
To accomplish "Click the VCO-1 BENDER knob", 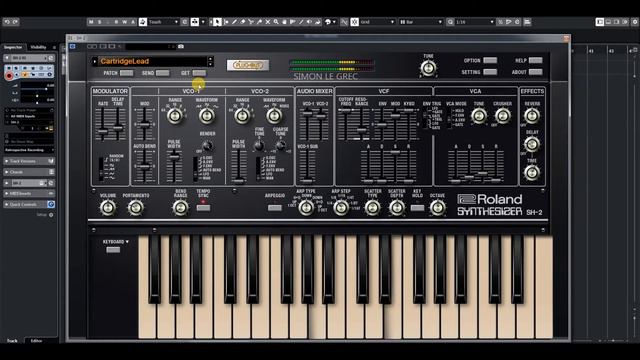I will [207, 146].
